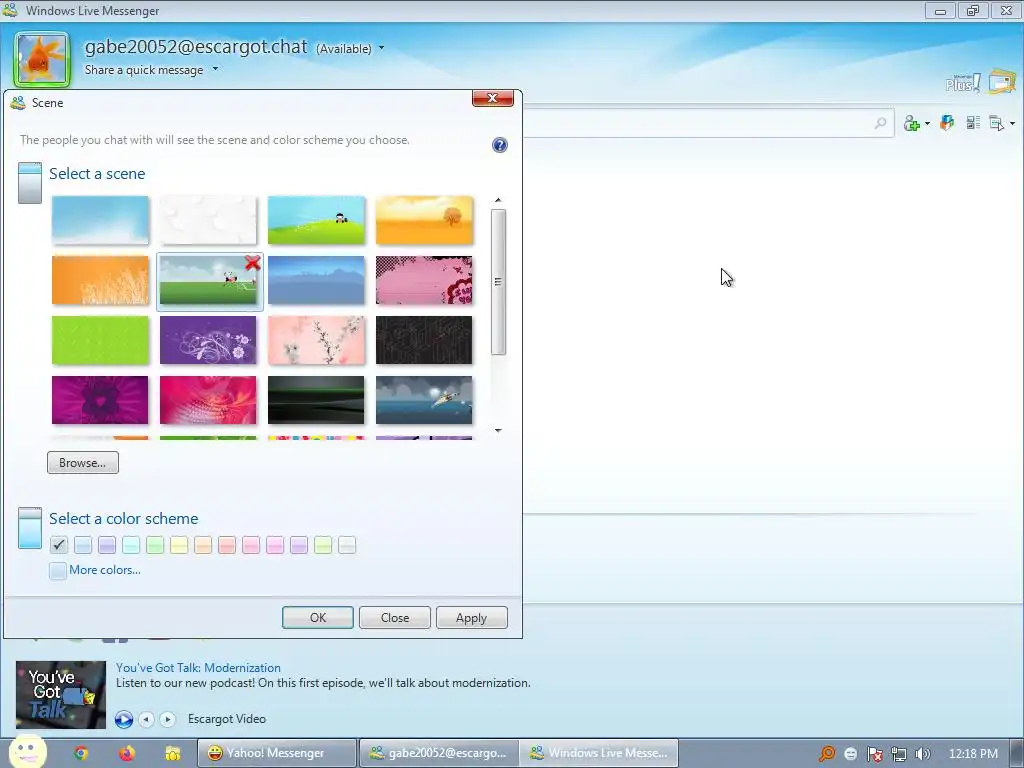The width and height of the screenshot is (1024, 768).
Task: Click the orange magnifier tray icon
Action: point(827,754)
